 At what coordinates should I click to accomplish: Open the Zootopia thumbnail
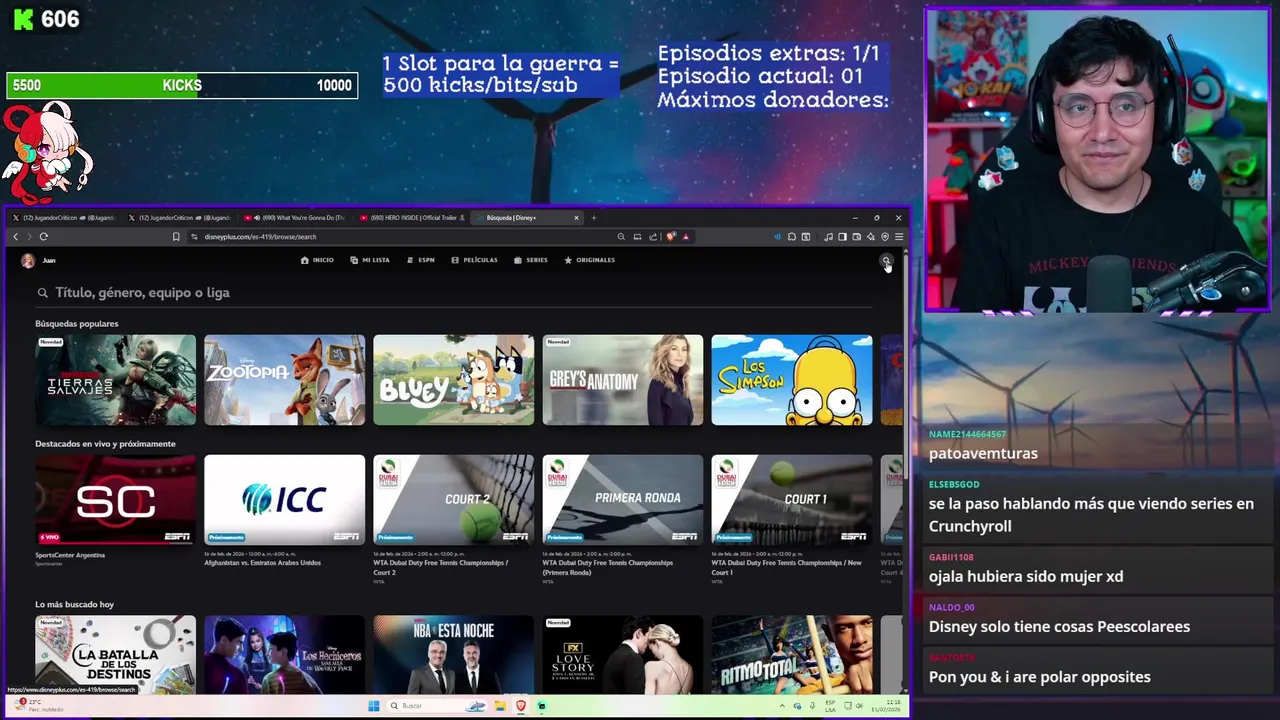coord(285,380)
